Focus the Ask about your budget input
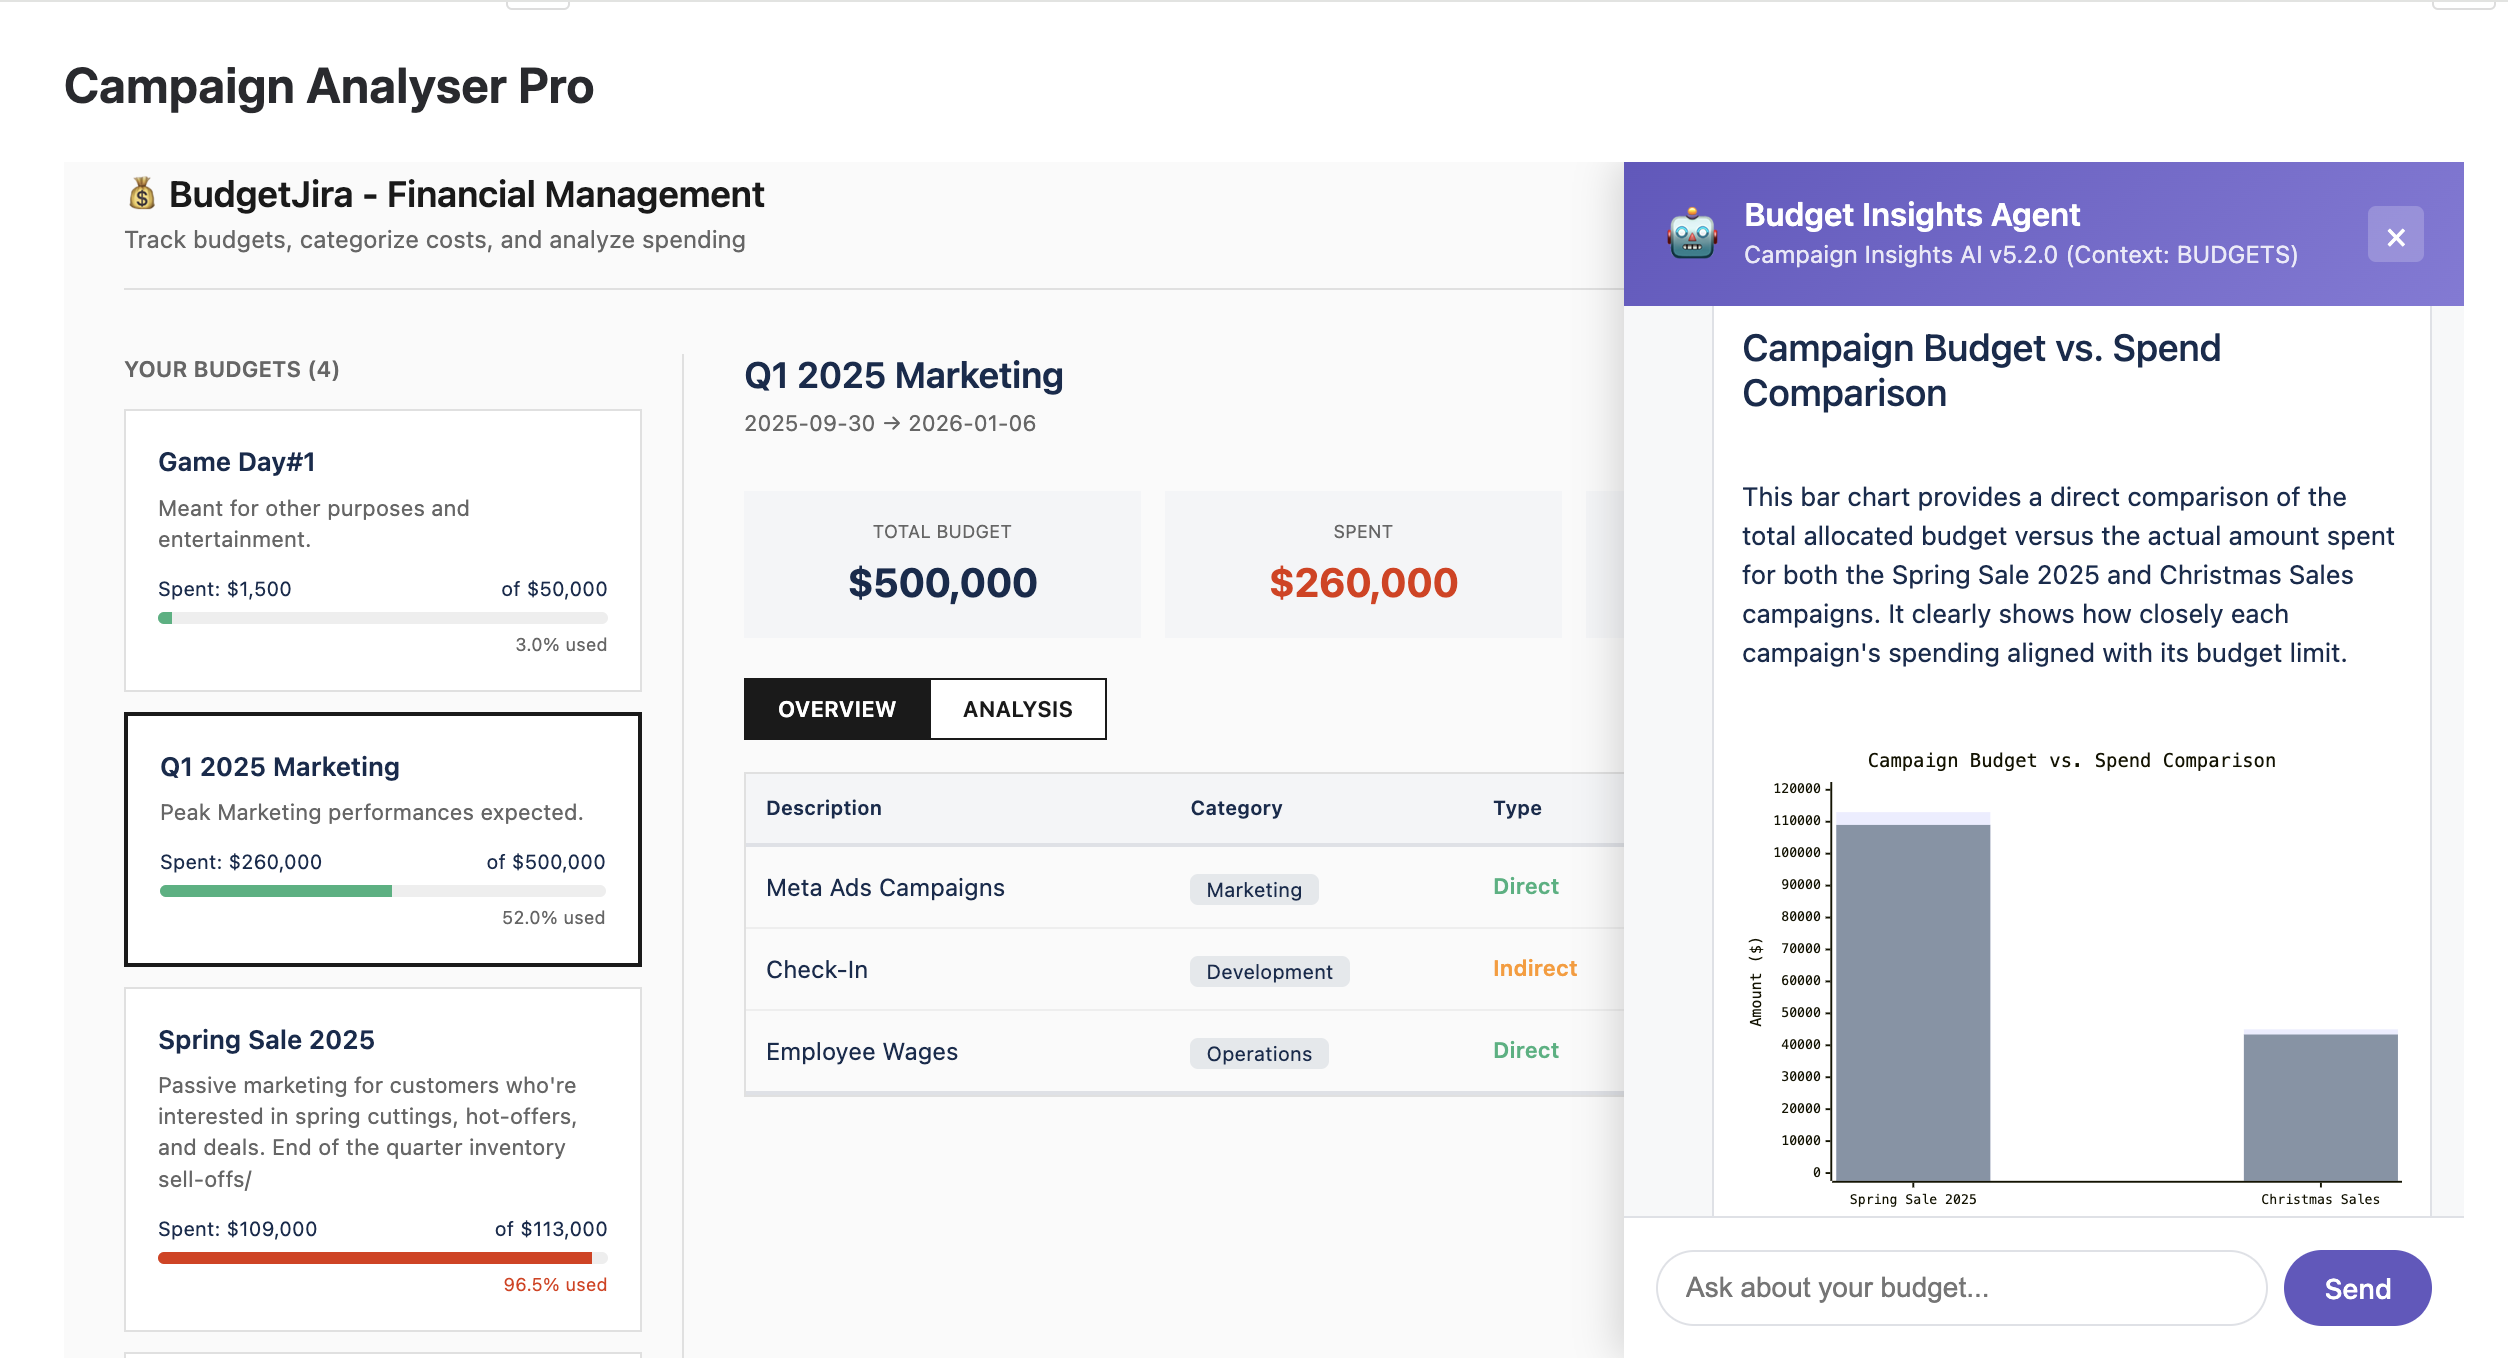This screenshot has height=1358, width=2508. coord(1960,1287)
